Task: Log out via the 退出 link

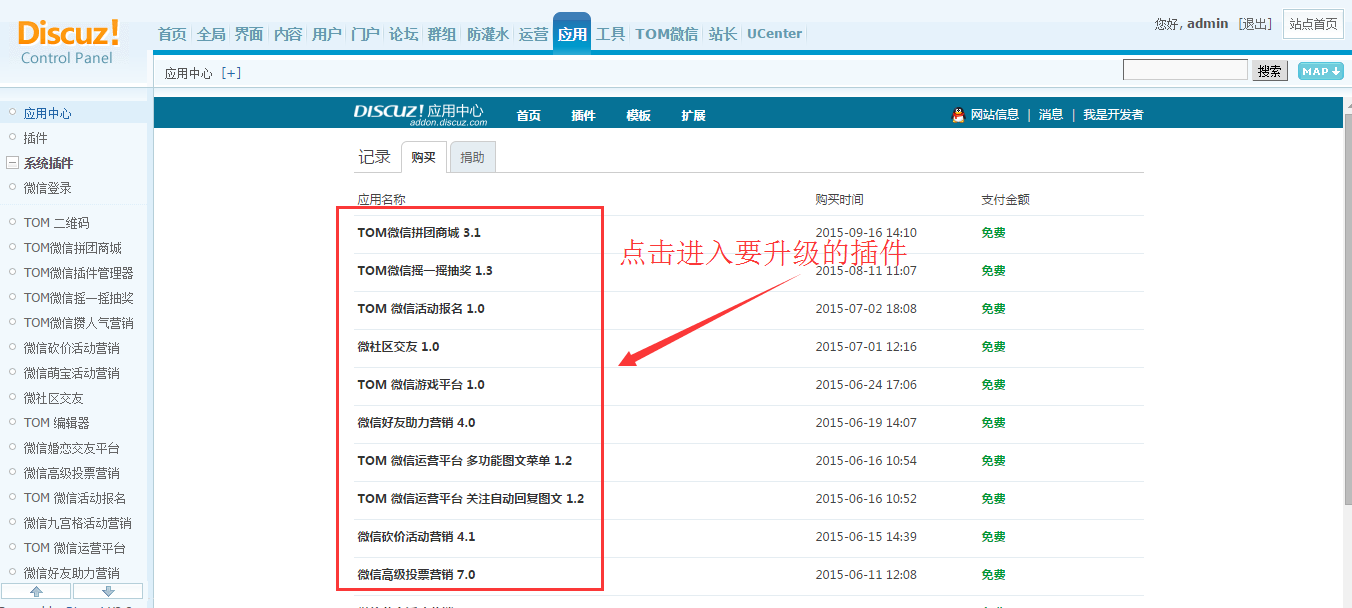Action: [1255, 24]
